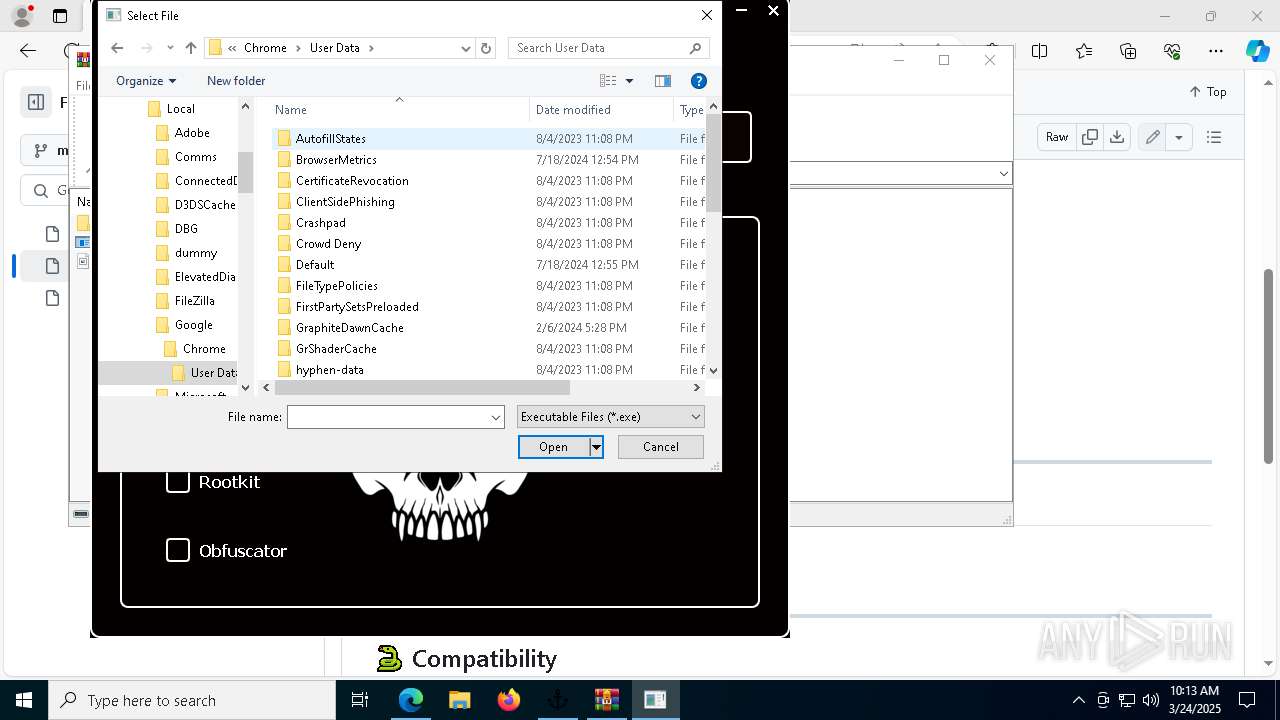The image size is (1280, 720).
Task: Toggle the preview pane icon
Action: click(x=662, y=81)
